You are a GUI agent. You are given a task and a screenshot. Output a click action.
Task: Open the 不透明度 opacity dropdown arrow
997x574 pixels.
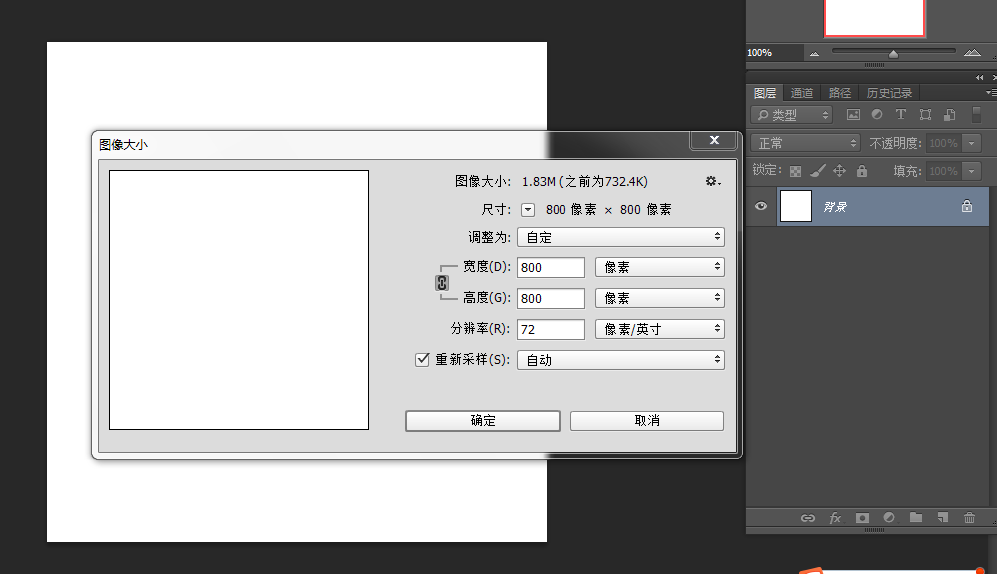tap(972, 143)
